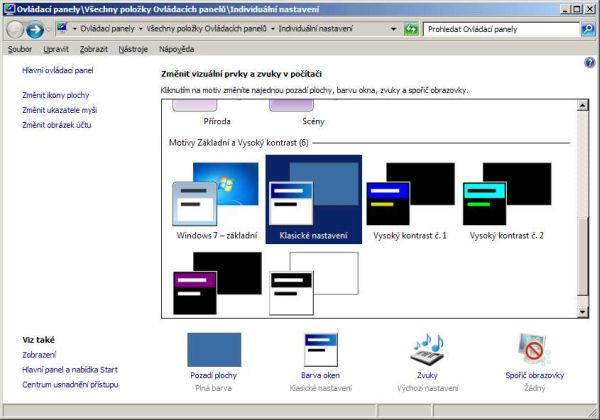Select the white high contrast theme
Image resolution: width=600 pixels, height=420 pixels.
click(x=314, y=283)
